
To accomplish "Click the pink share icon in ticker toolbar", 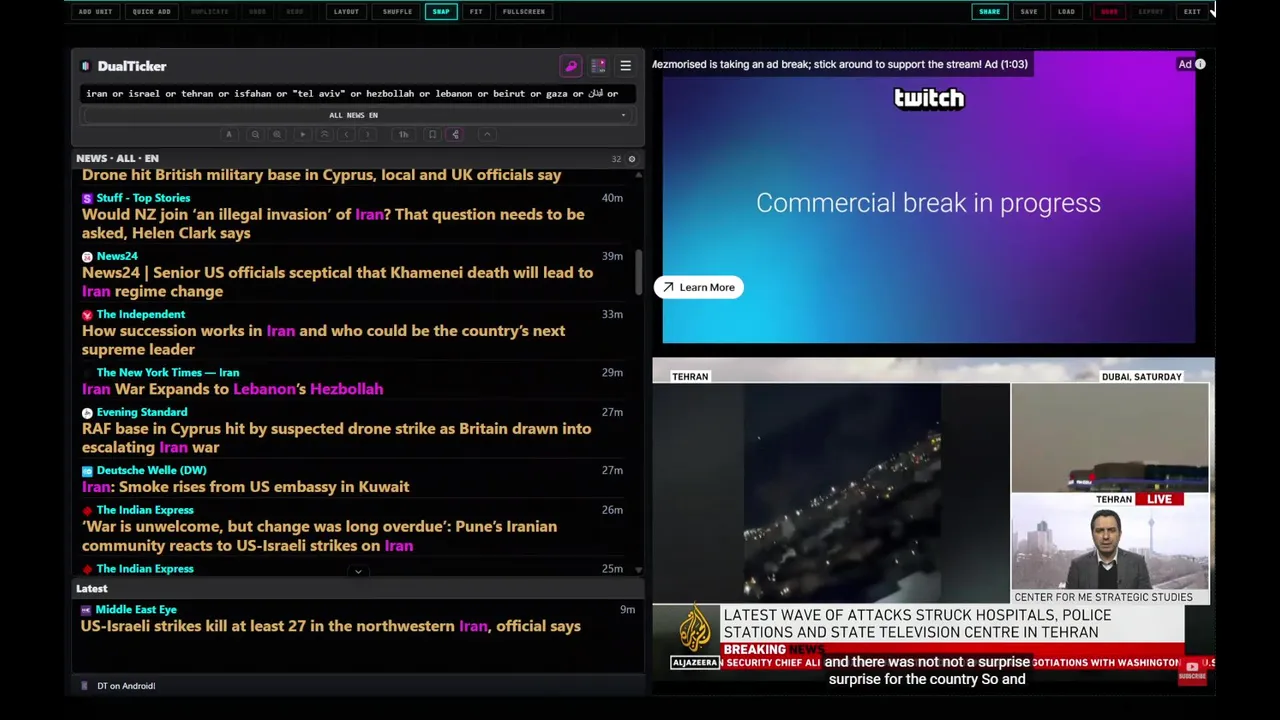I will point(455,134).
